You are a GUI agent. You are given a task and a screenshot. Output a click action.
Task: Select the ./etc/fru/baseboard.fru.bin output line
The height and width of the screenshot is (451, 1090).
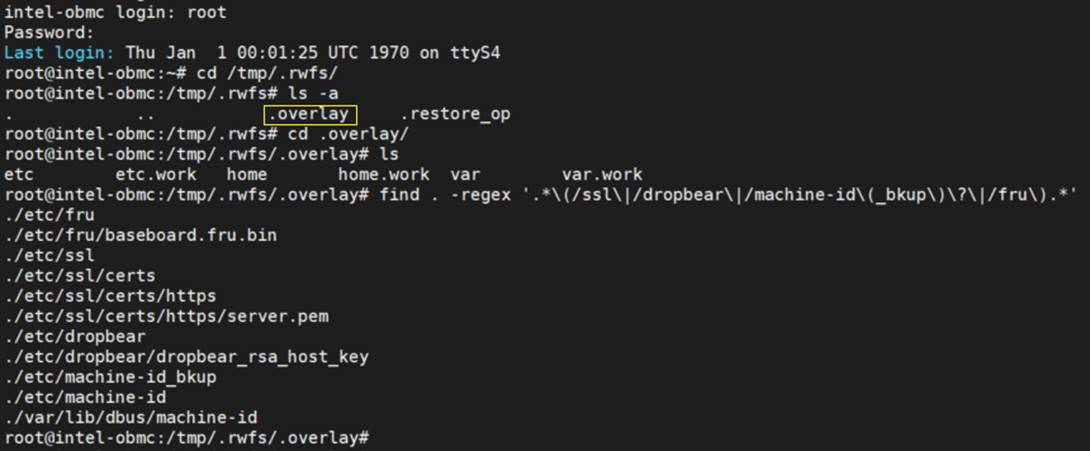(x=141, y=235)
